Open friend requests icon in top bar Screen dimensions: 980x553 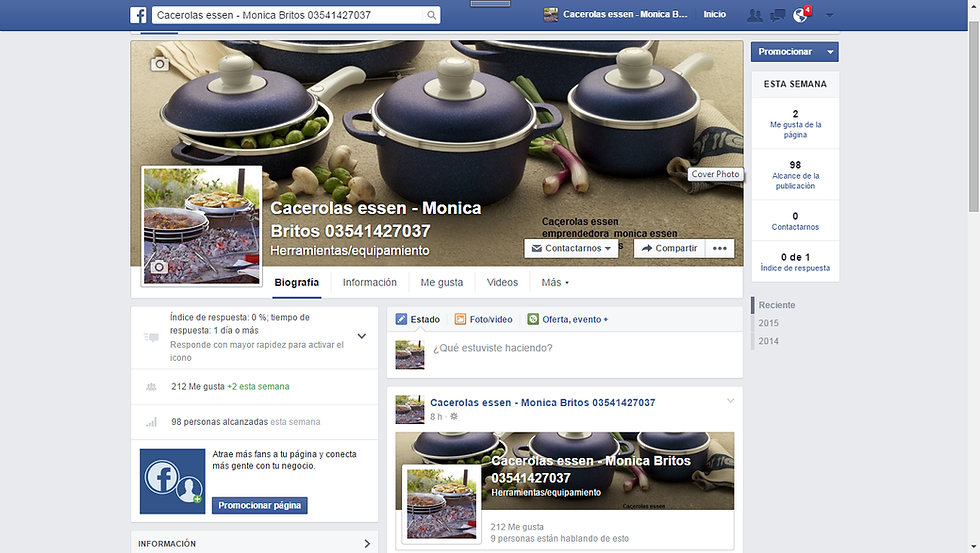[x=755, y=15]
